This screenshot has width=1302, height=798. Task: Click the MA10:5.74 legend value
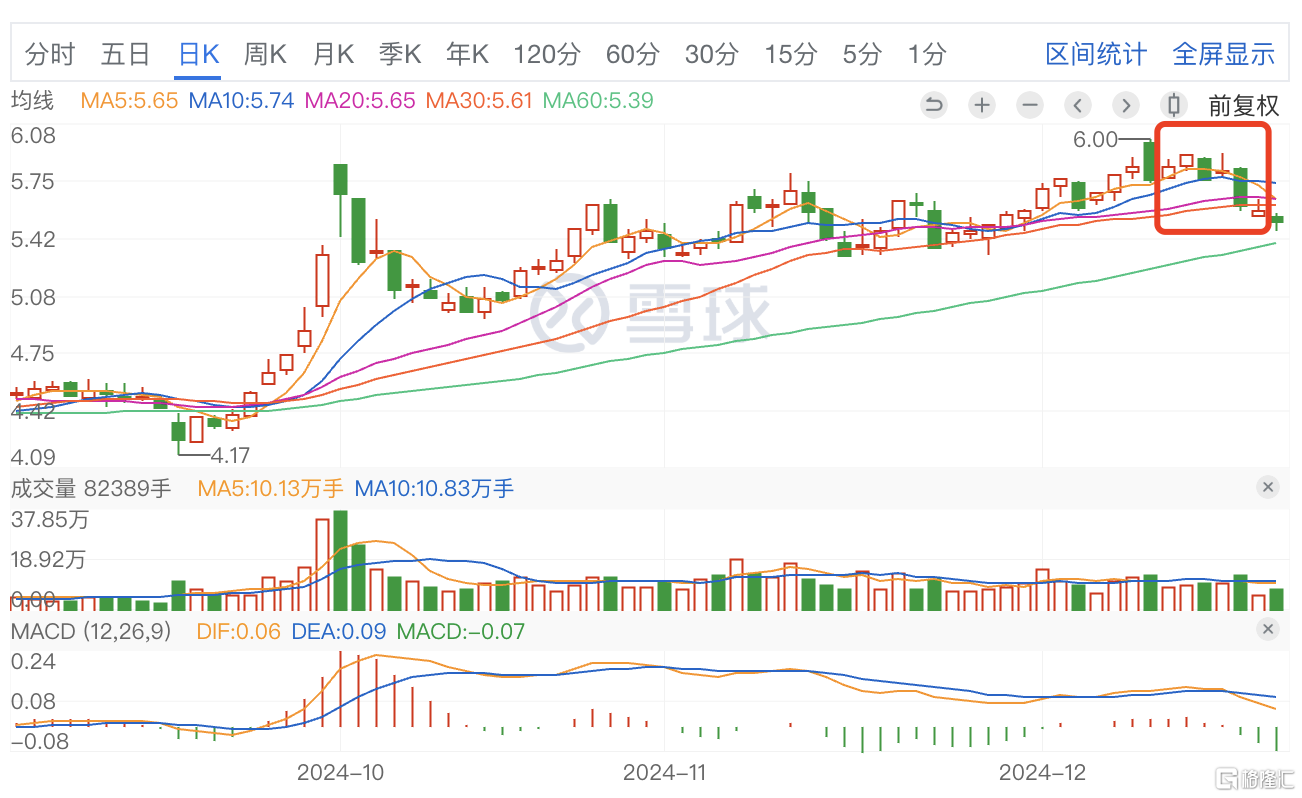click(x=242, y=101)
